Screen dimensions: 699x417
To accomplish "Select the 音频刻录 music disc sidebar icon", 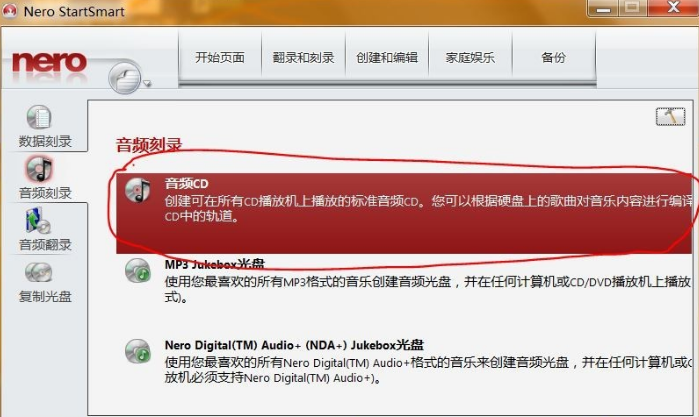I will click(39, 169).
